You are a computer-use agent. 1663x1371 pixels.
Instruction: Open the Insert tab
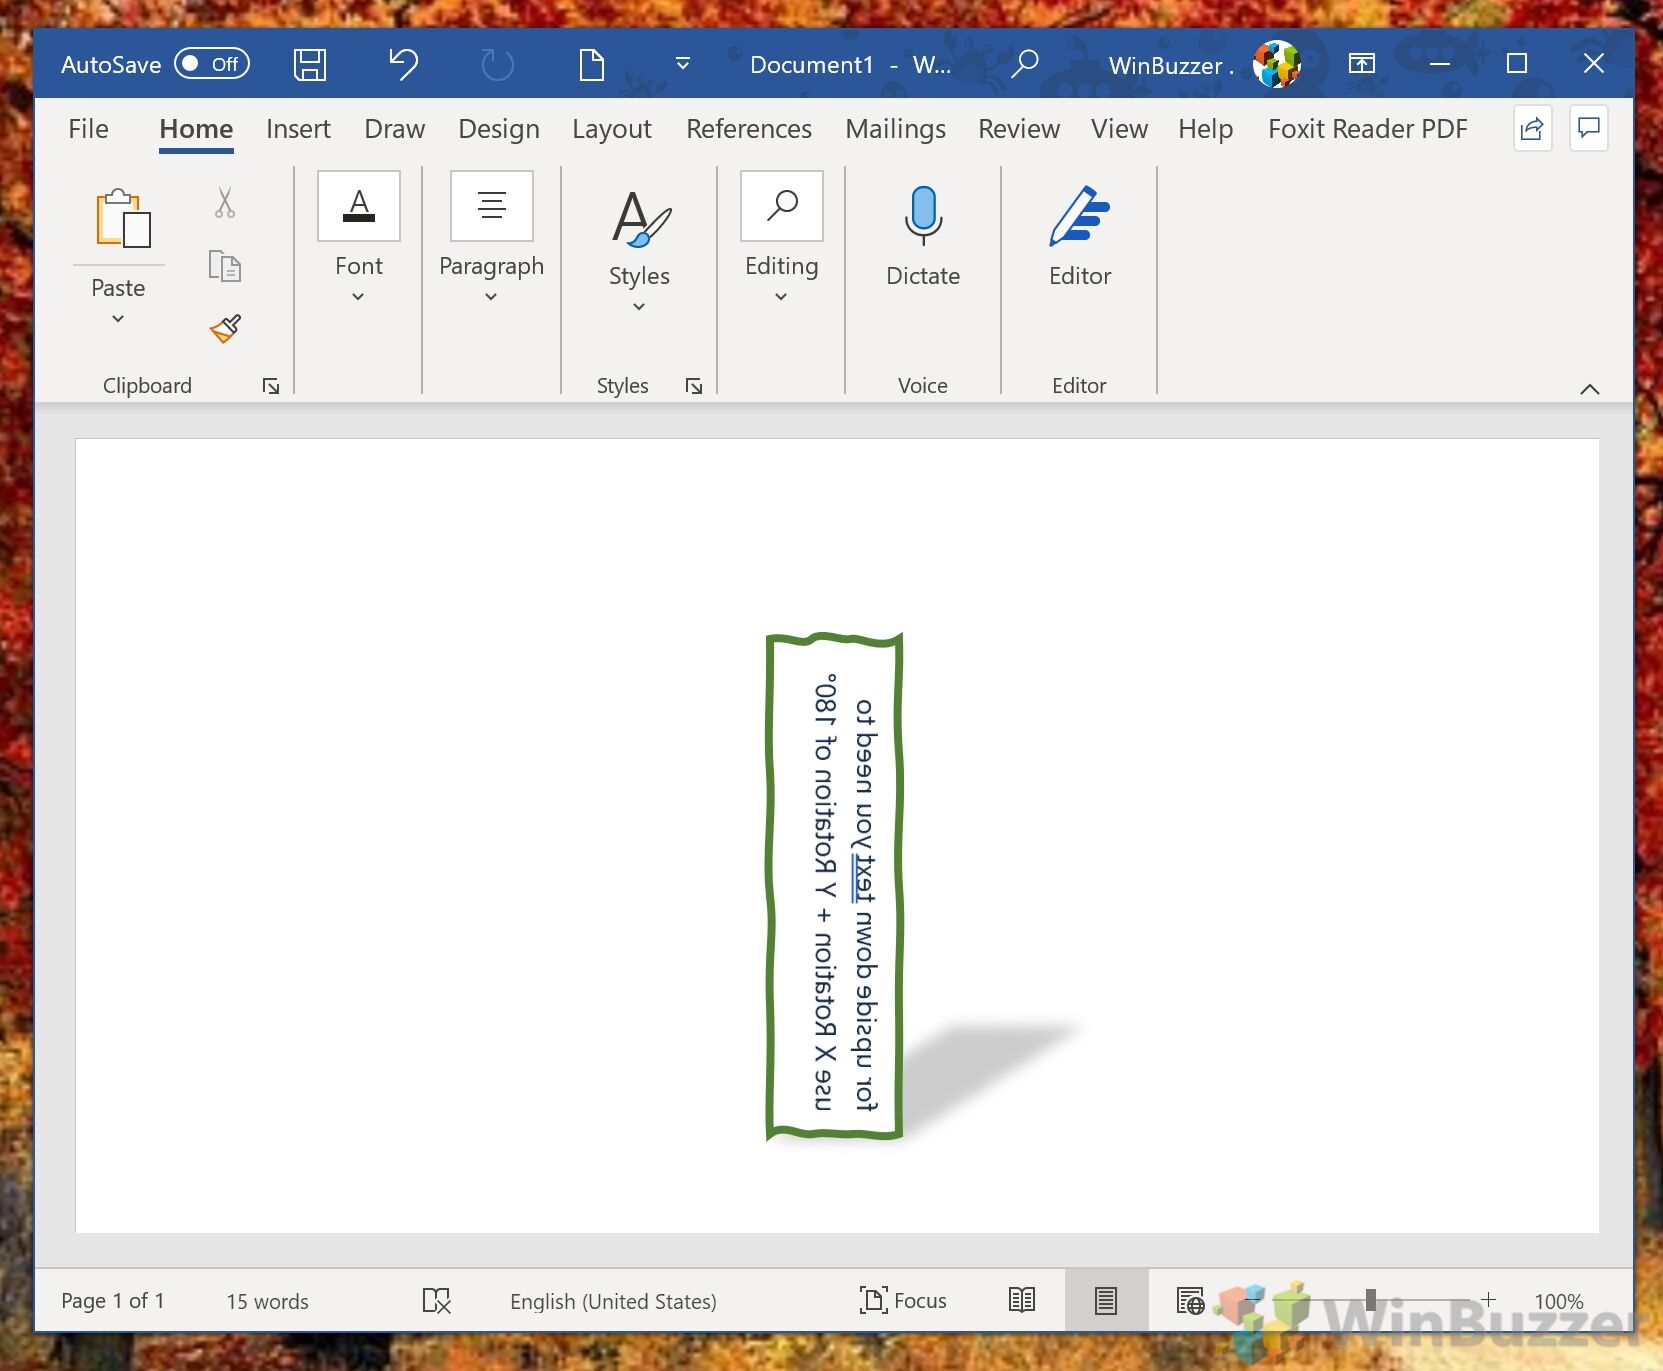(x=298, y=129)
